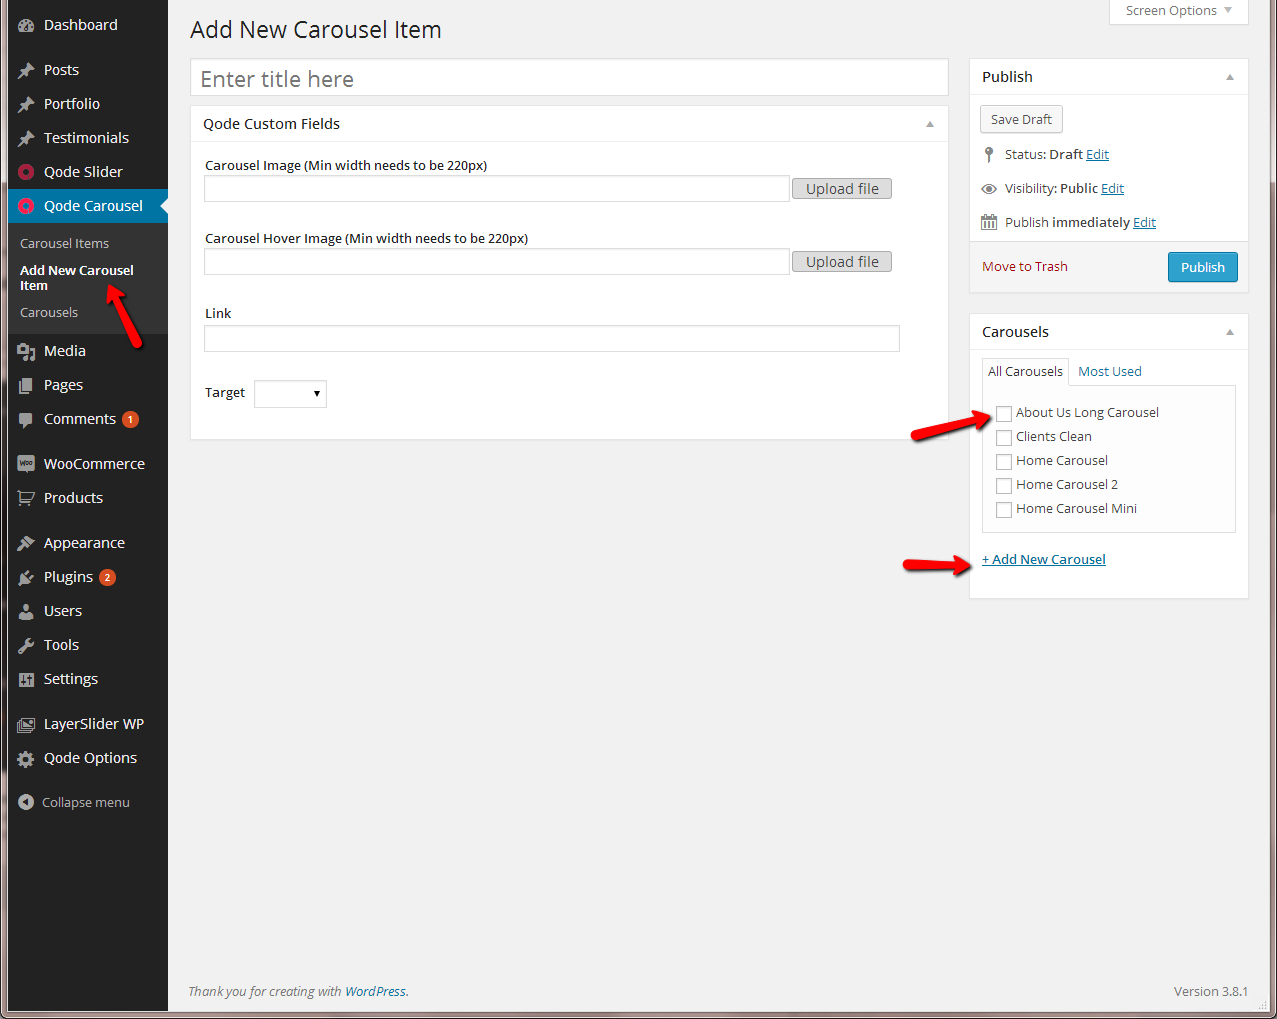Open the Target dropdown
The width and height of the screenshot is (1277, 1019).
point(290,393)
